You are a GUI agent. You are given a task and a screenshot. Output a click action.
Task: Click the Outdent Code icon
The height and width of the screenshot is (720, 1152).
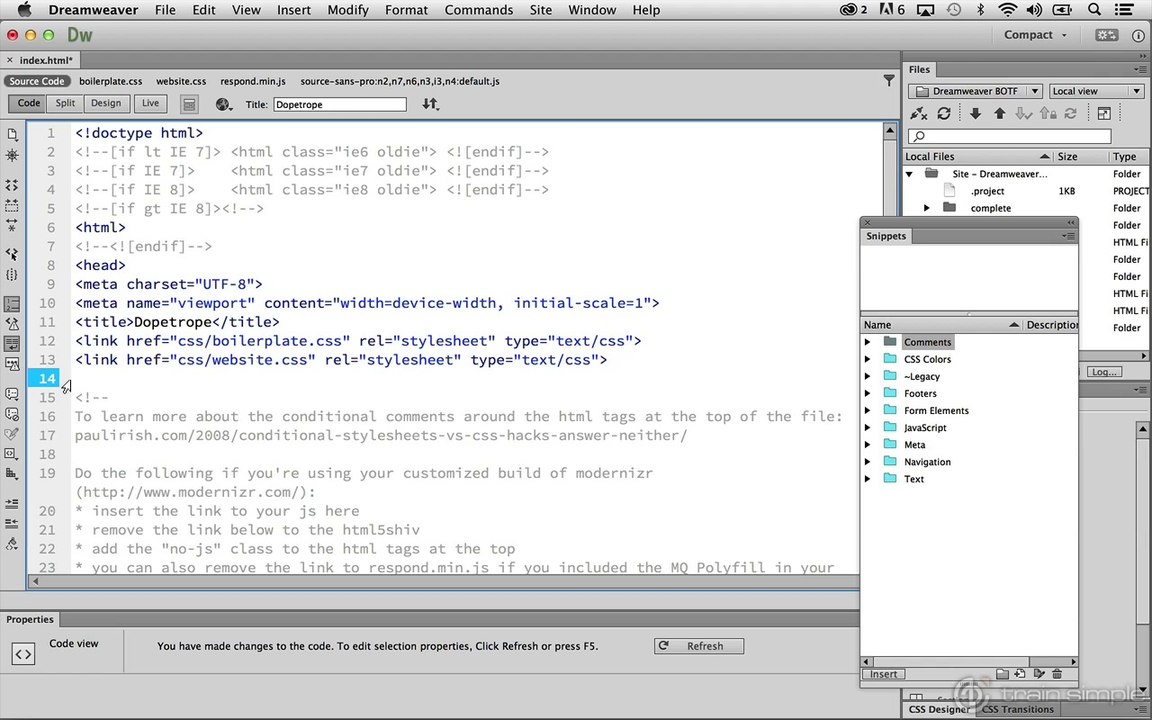tap(12, 523)
